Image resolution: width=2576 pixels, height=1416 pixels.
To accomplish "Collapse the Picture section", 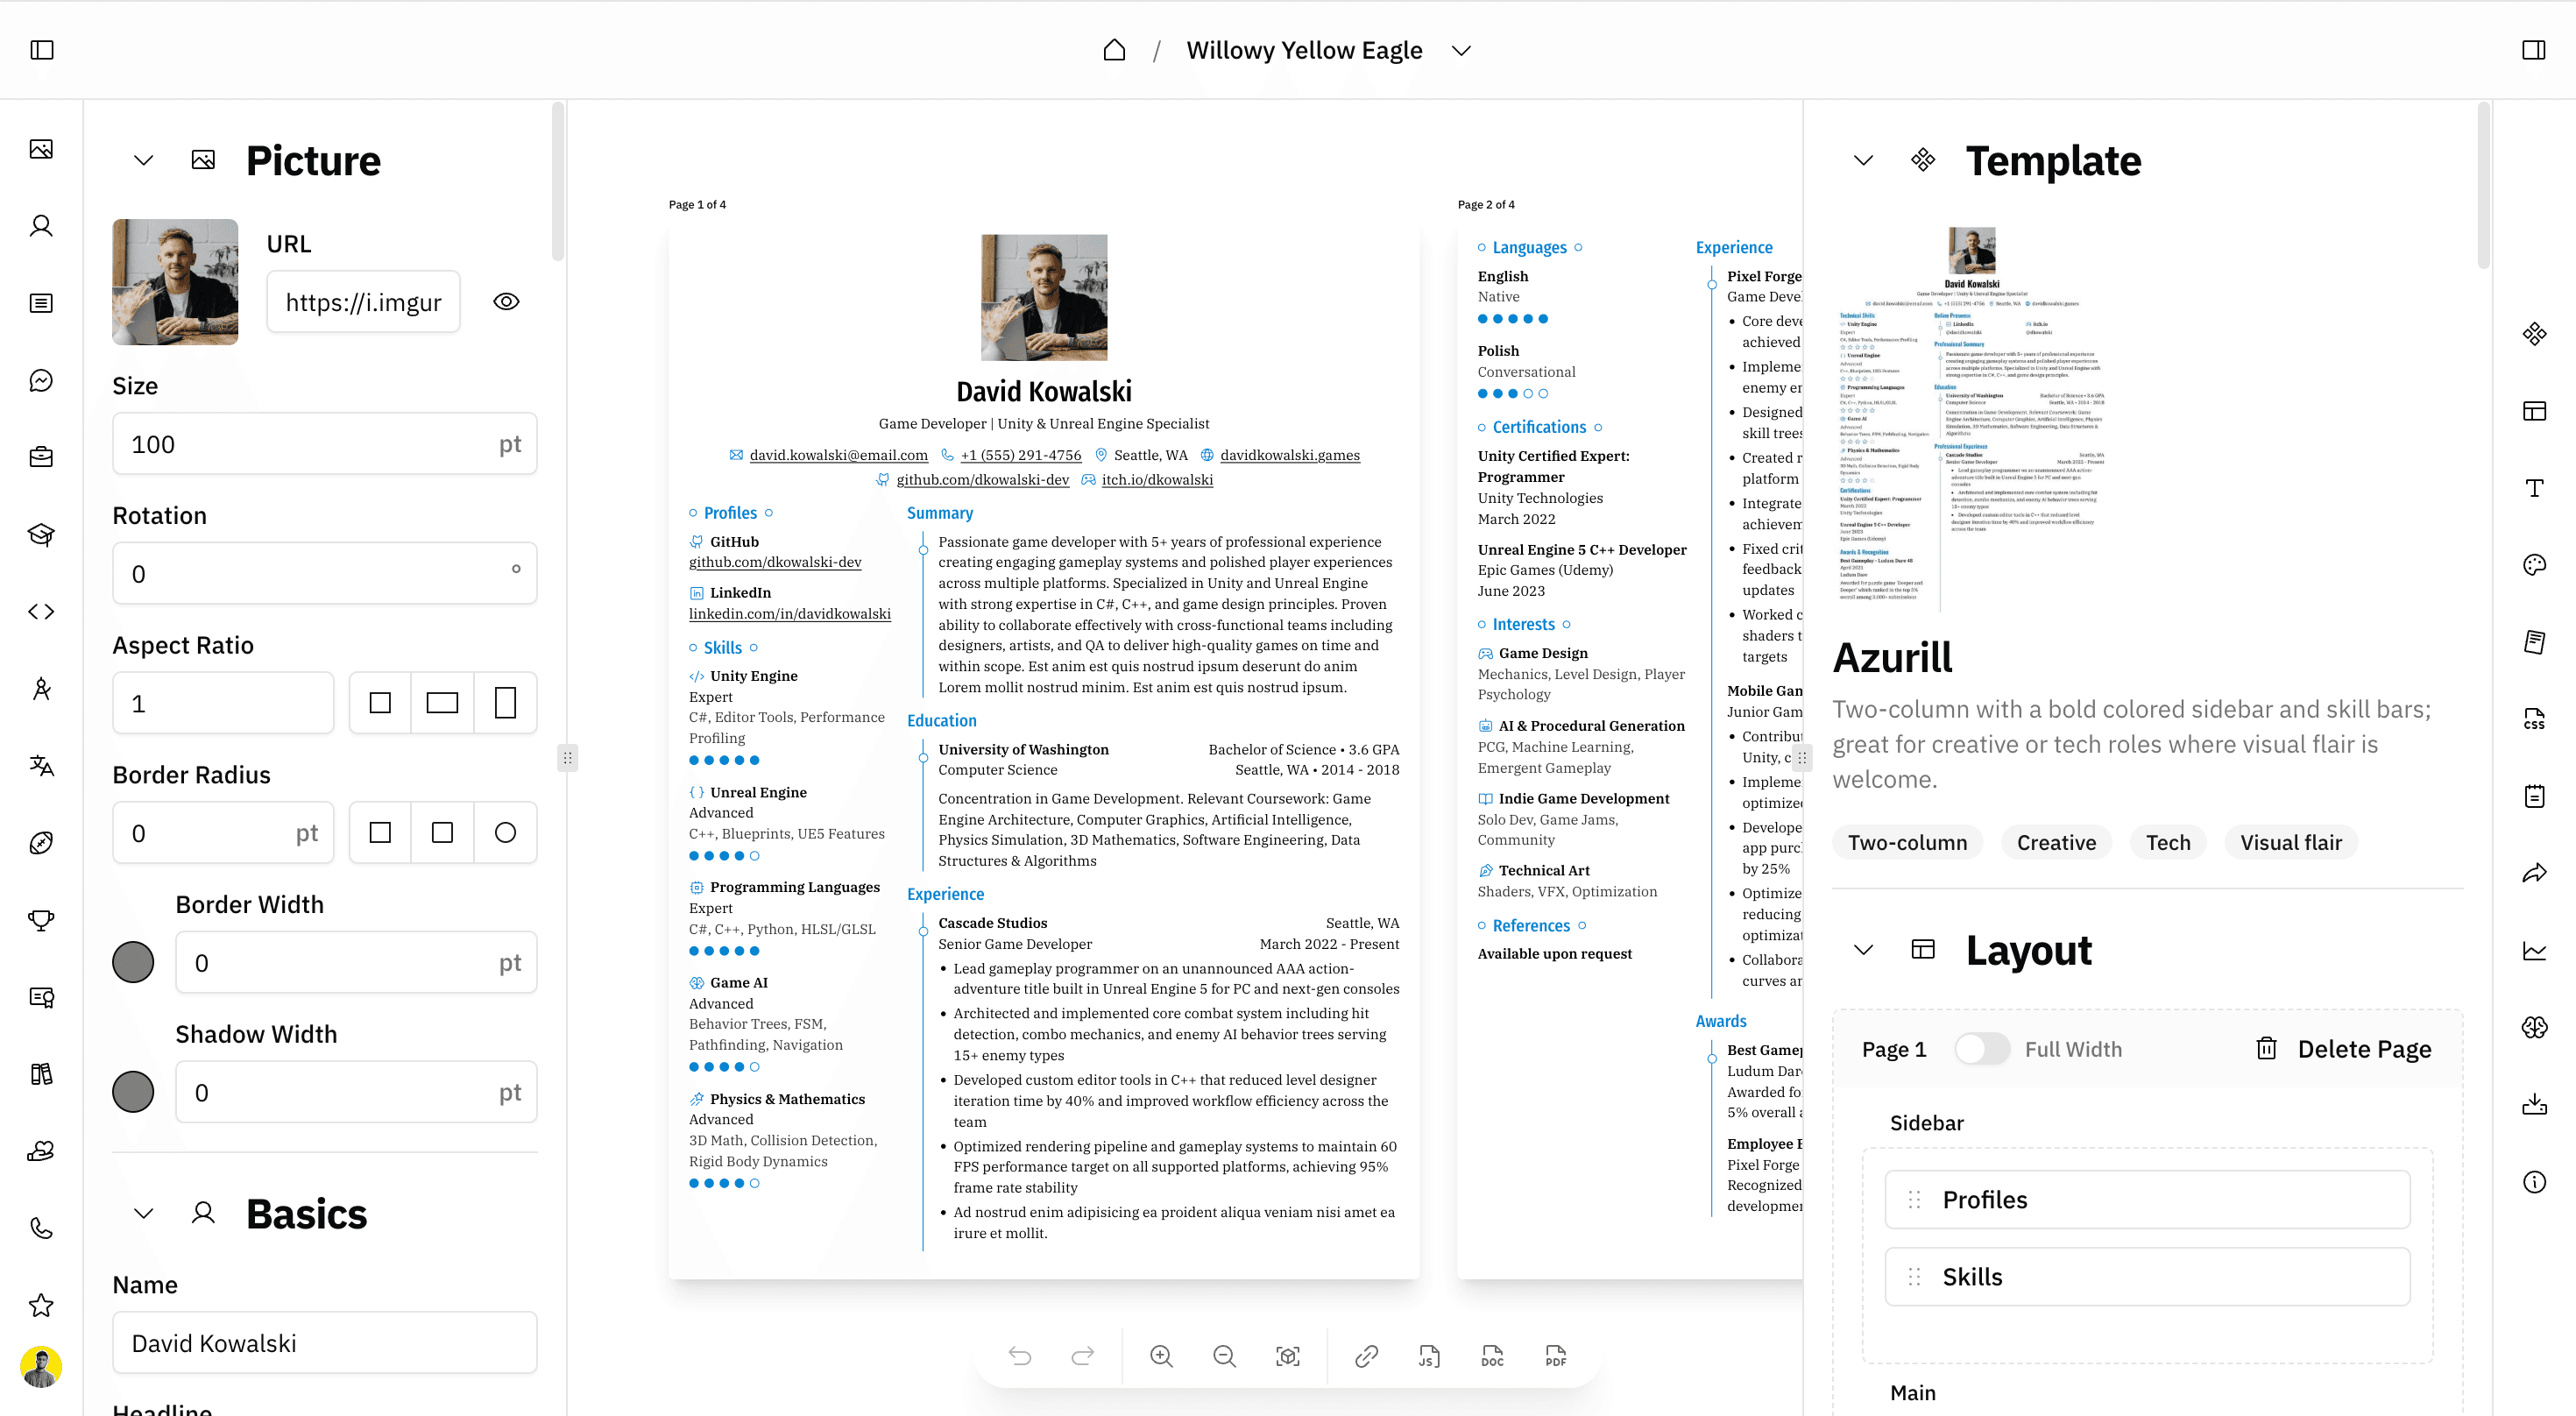I will pyautogui.click(x=144, y=161).
